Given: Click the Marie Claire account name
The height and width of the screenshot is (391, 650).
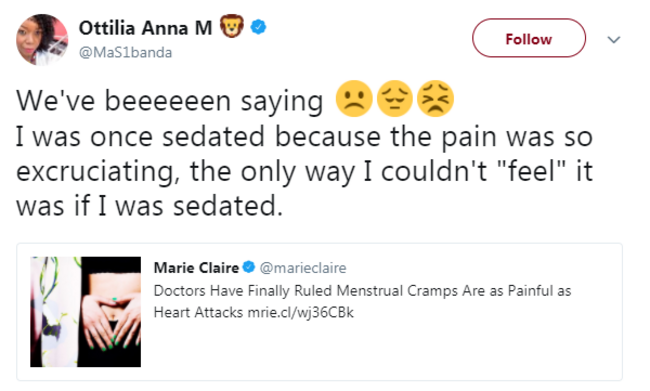Looking at the screenshot, I should pos(196,268).
